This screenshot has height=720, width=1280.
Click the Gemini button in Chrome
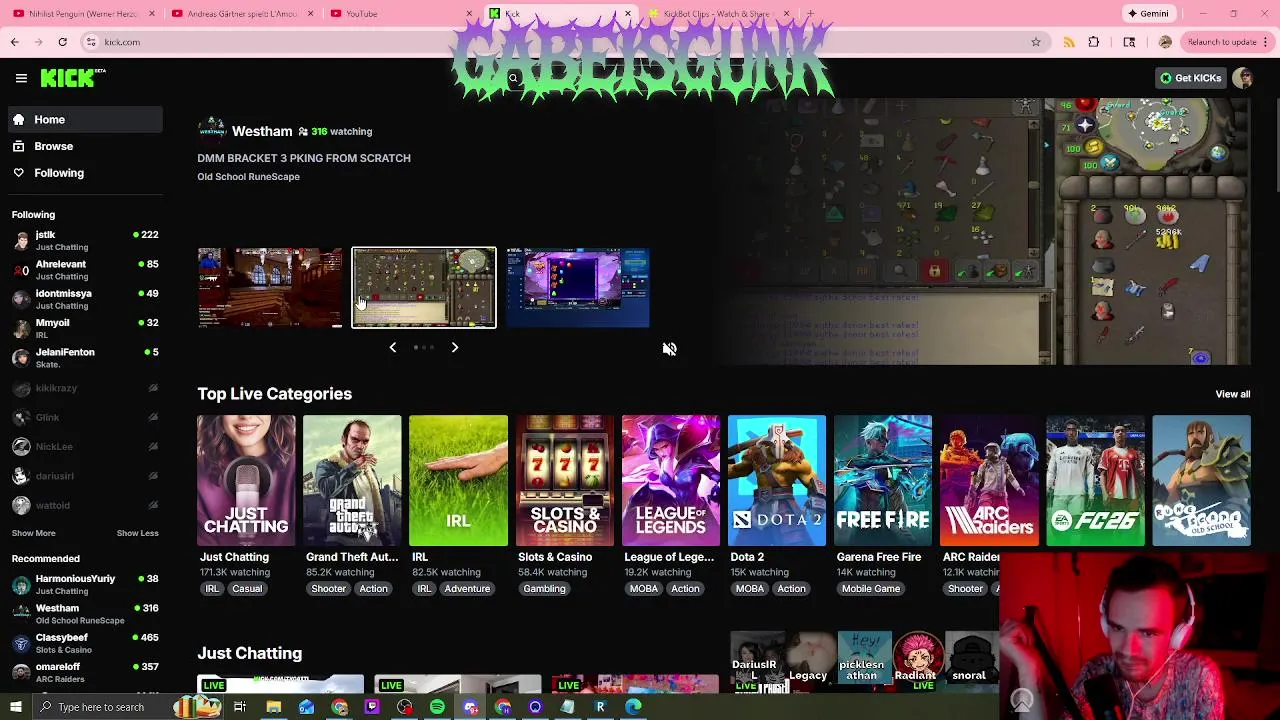point(1148,14)
